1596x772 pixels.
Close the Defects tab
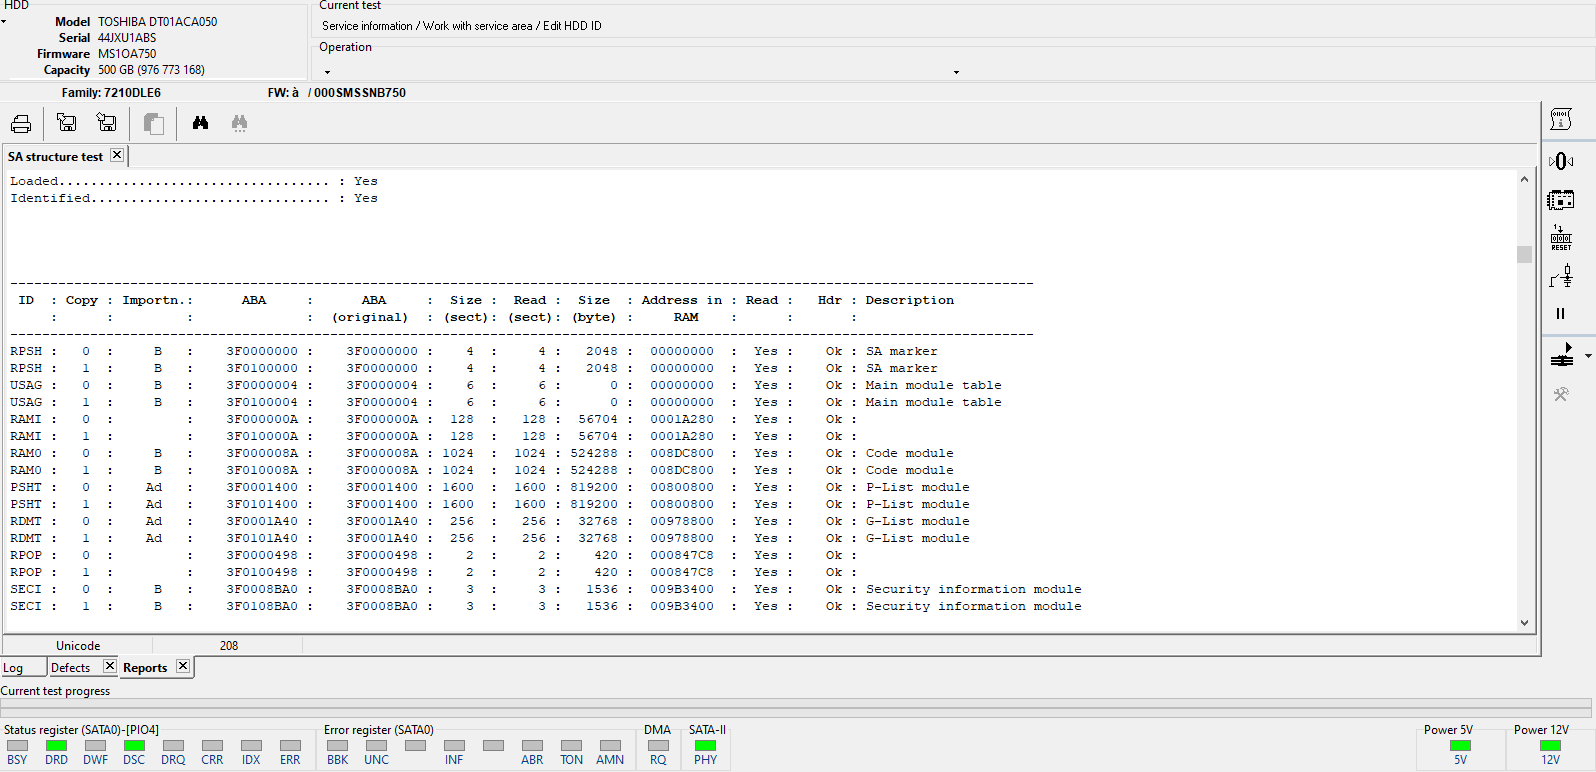[110, 666]
